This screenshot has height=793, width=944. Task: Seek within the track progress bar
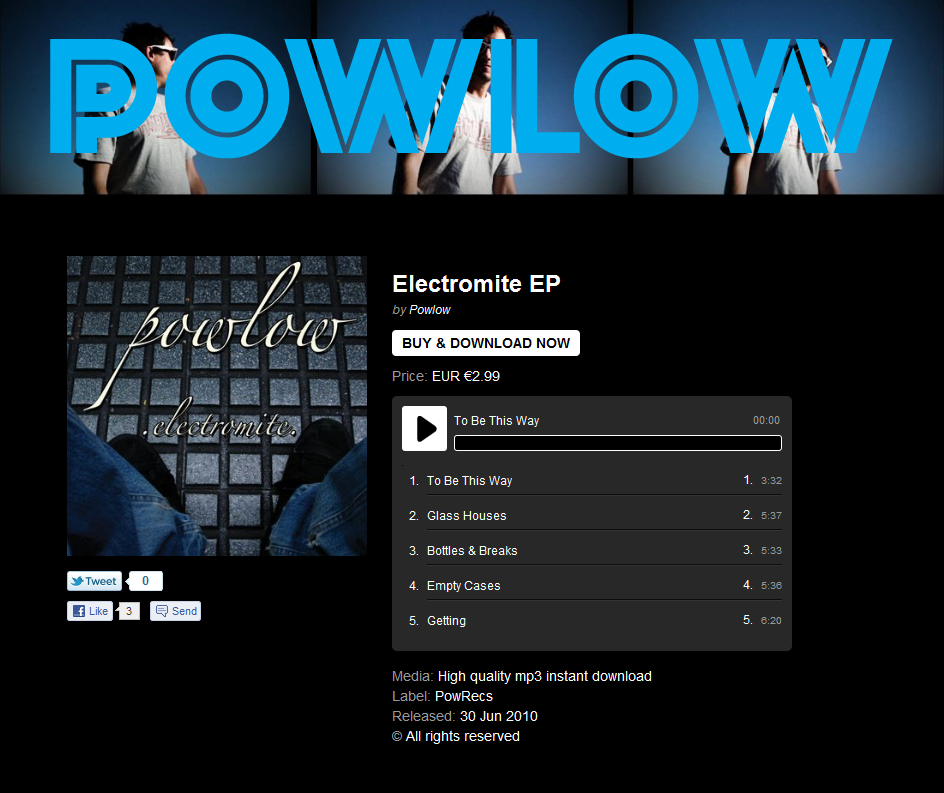618,443
